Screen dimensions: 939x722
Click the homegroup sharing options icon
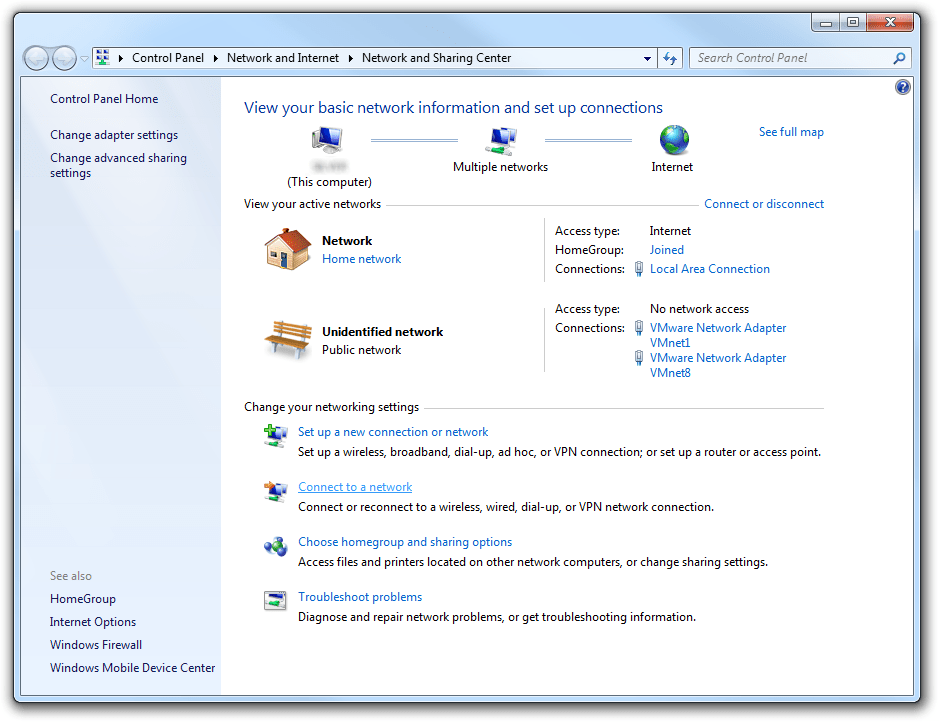(275, 546)
